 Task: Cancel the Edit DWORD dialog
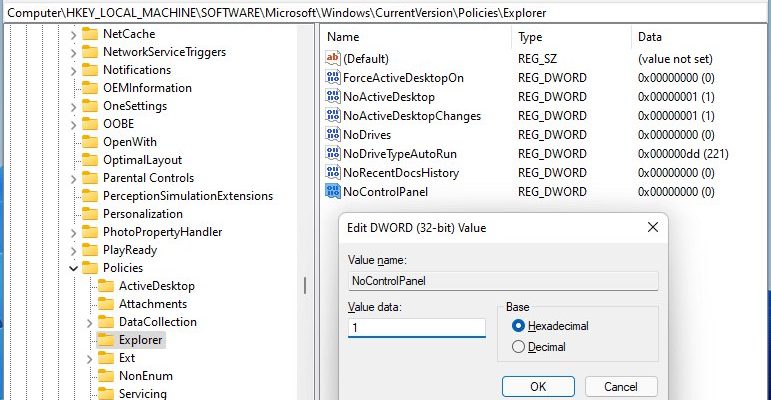coord(621,387)
